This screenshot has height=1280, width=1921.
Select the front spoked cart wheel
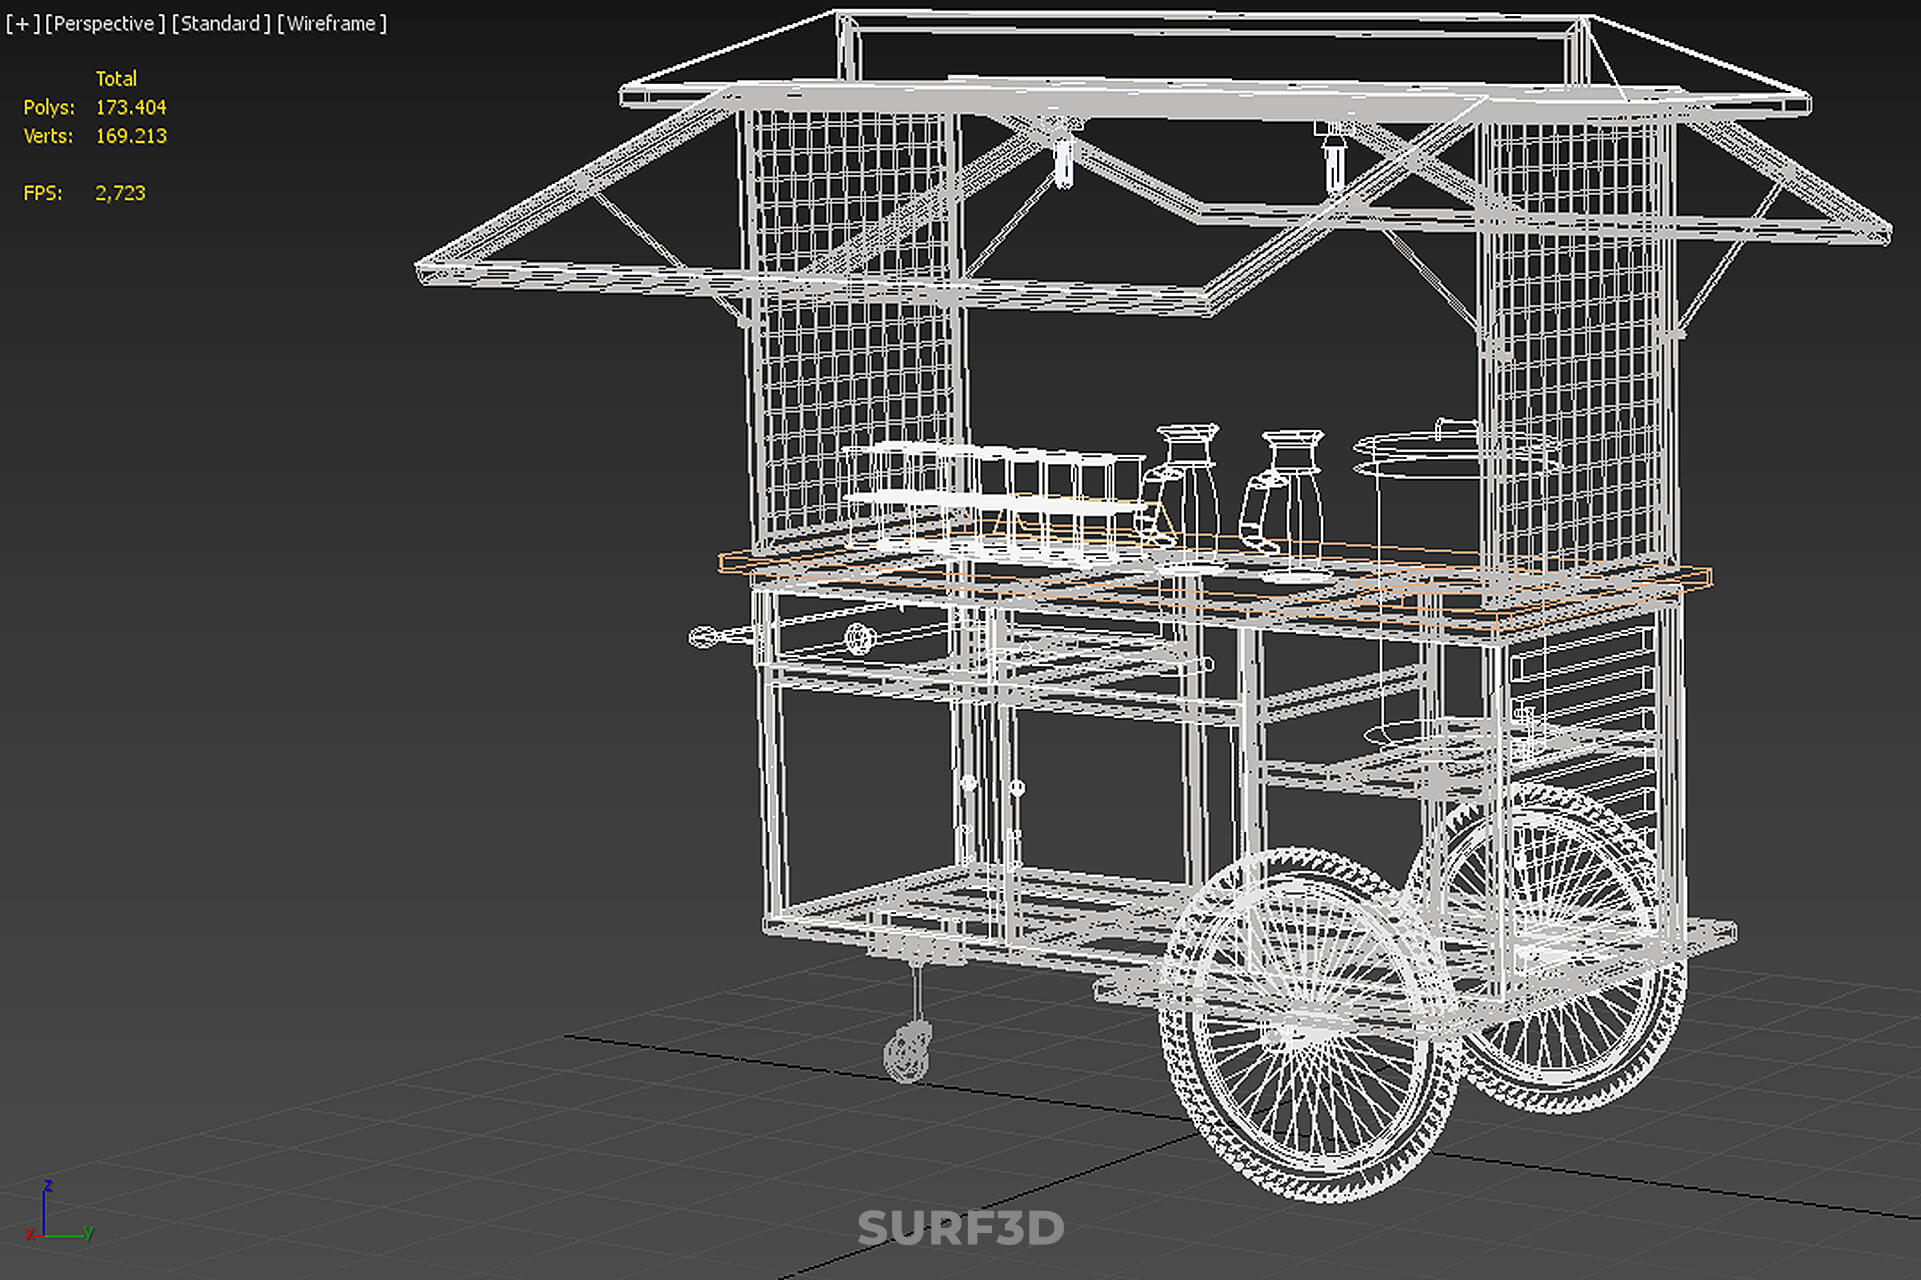coord(1309,1026)
